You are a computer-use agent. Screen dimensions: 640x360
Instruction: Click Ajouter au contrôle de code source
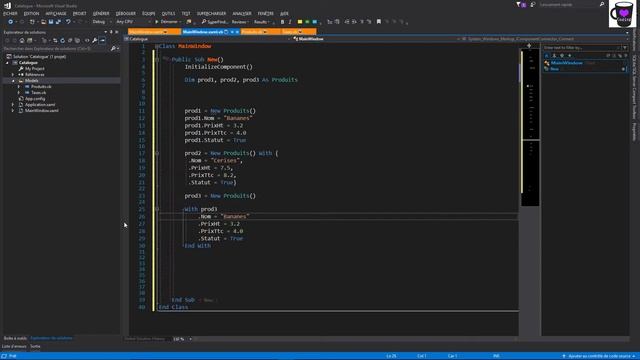(599, 356)
